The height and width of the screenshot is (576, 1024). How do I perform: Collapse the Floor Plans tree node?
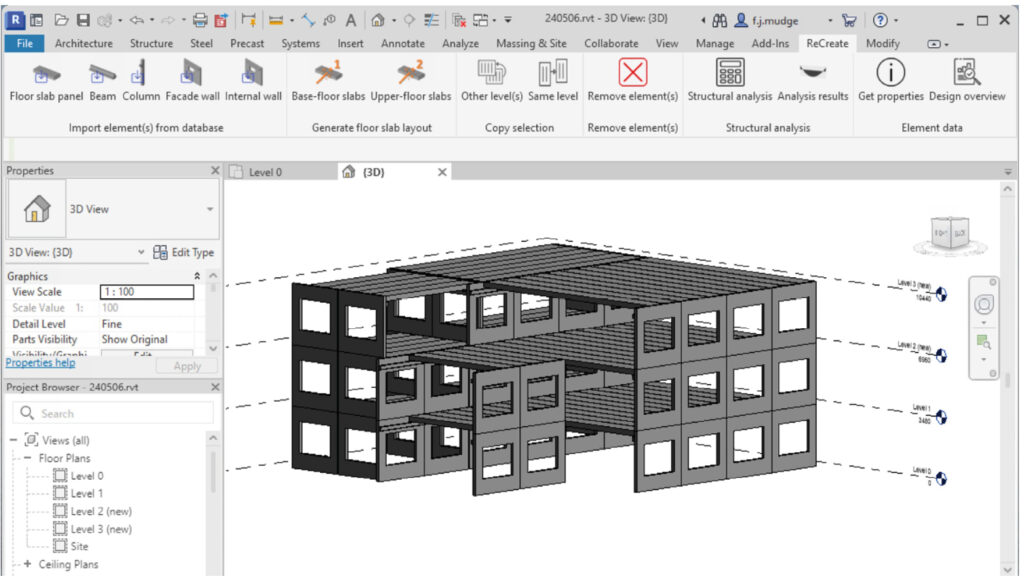(x=28, y=458)
